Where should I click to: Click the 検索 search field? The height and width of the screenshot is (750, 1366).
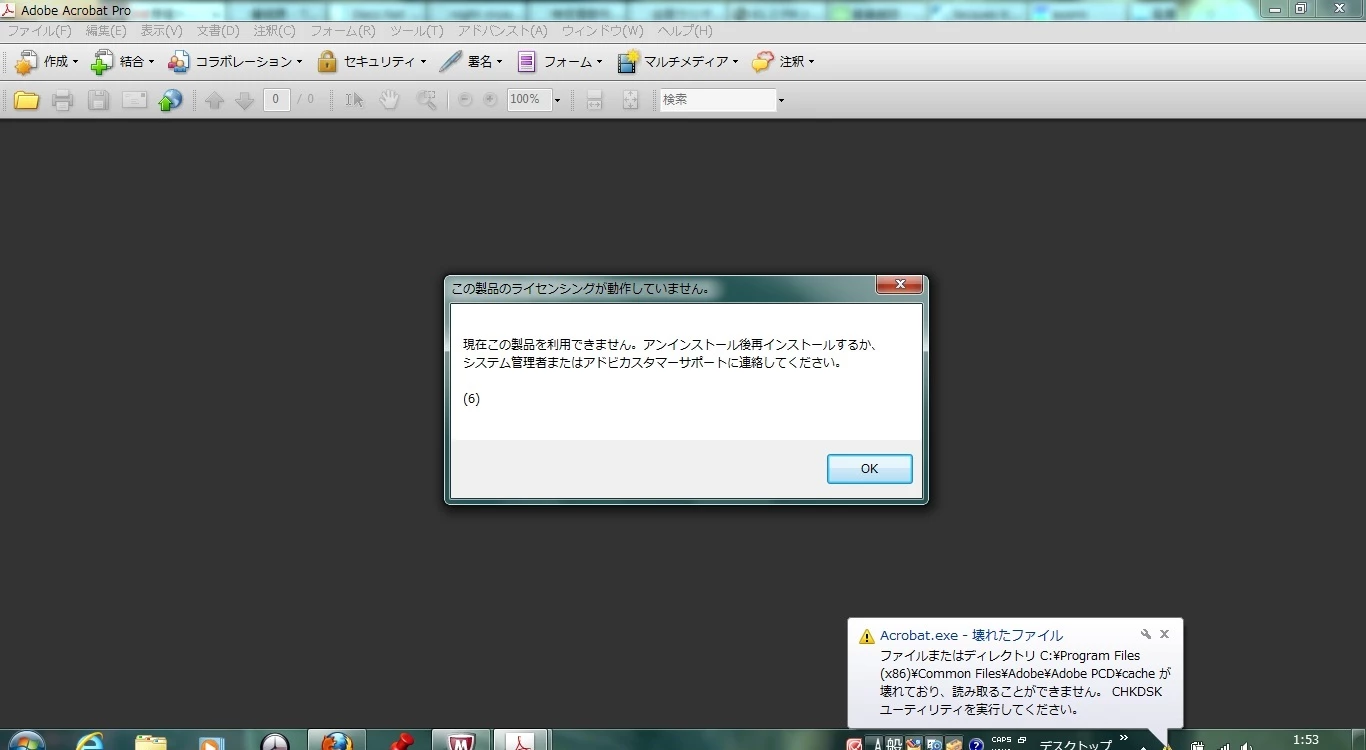click(x=718, y=100)
